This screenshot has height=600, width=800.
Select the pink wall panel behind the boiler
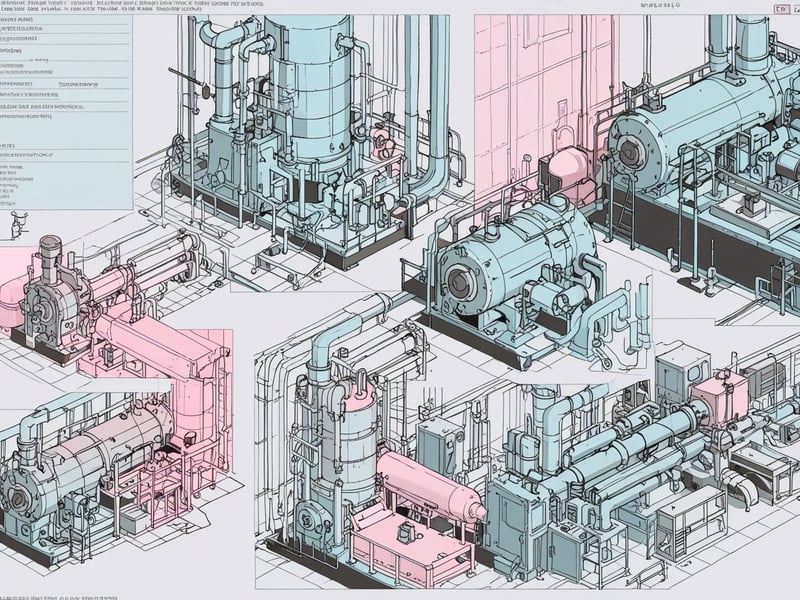[546, 110]
